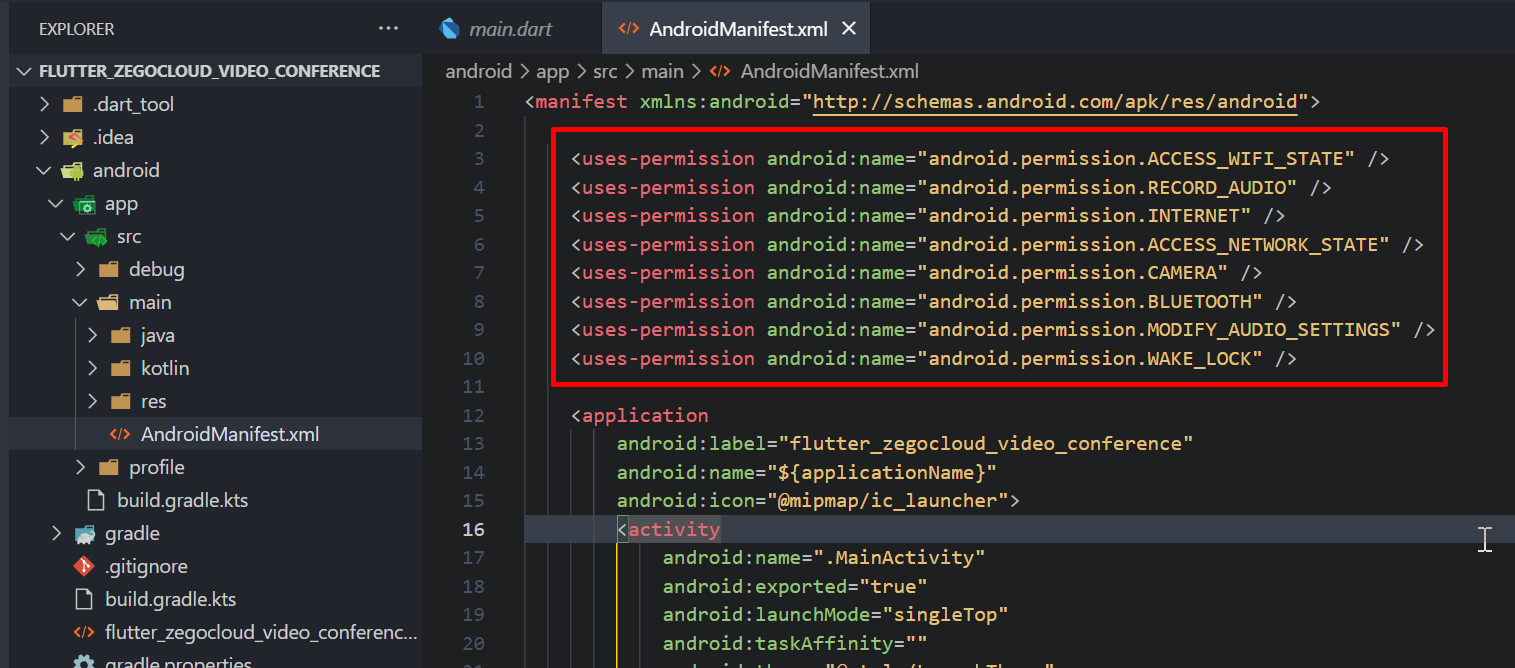
Task: Click the XML icon on AndroidManifest.xml tab
Action: point(629,28)
